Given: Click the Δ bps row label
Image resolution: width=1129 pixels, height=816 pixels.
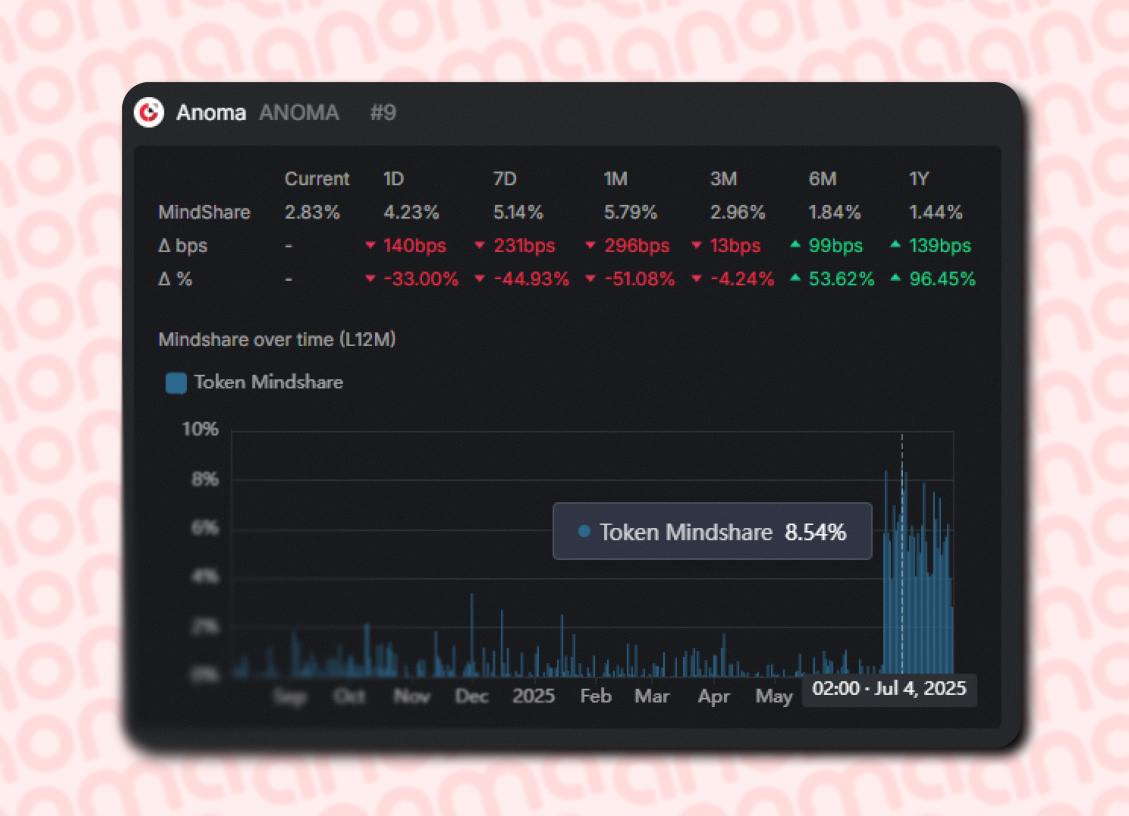Looking at the screenshot, I should [183, 246].
